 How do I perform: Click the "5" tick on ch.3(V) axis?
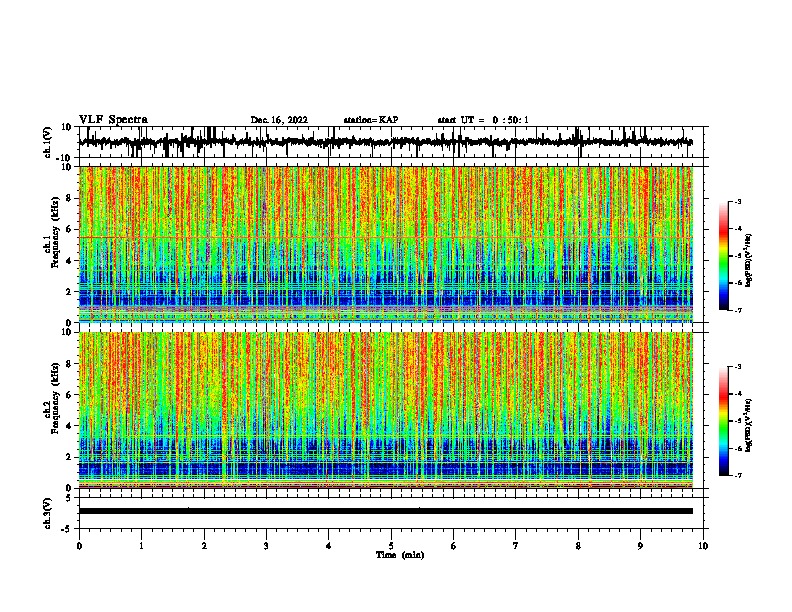coord(70,498)
